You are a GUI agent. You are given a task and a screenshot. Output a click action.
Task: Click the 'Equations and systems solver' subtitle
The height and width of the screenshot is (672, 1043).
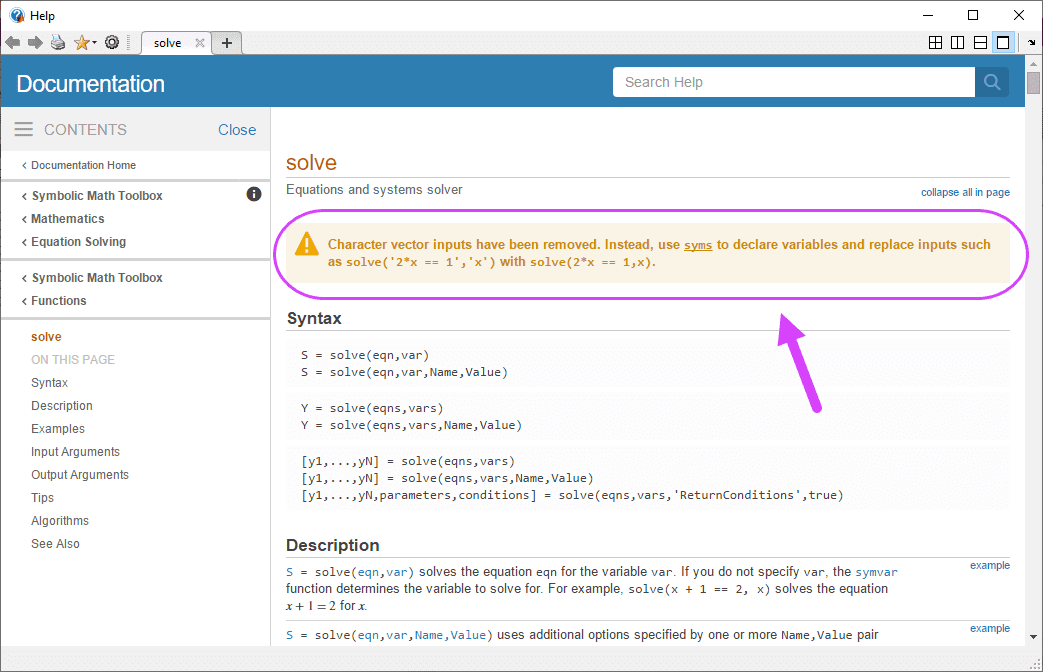coord(374,190)
